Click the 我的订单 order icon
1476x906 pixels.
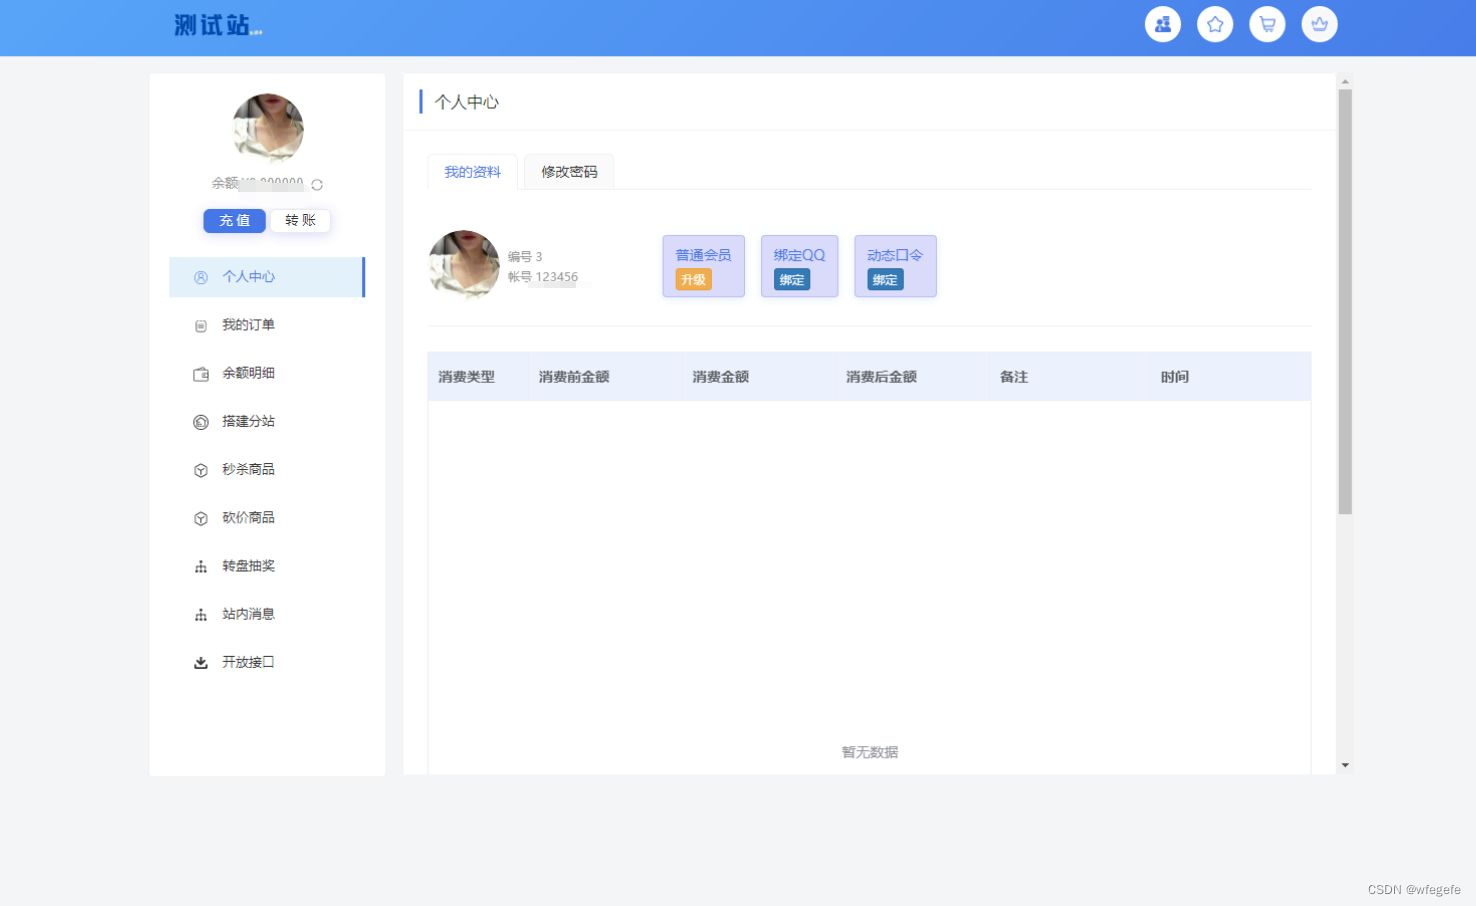coord(200,324)
